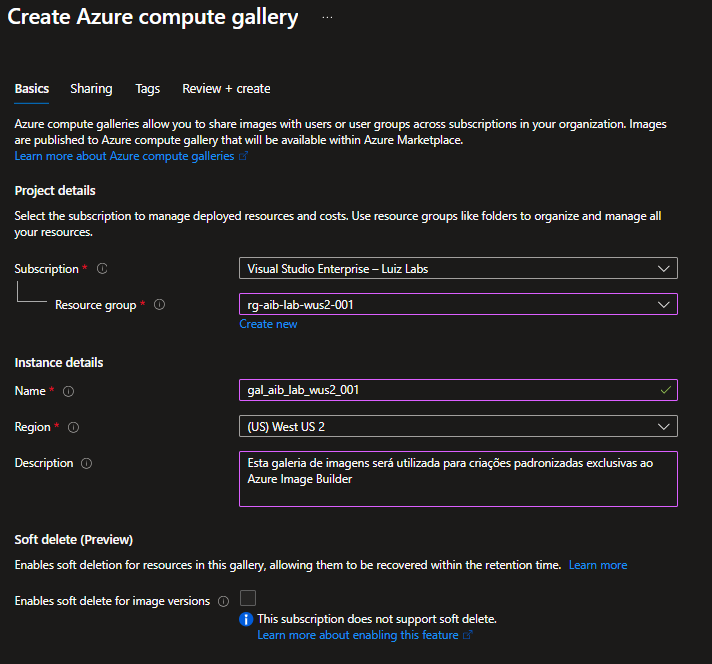Switch to the Sharing tab
Viewport: 712px width, 664px height.
(x=91, y=89)
